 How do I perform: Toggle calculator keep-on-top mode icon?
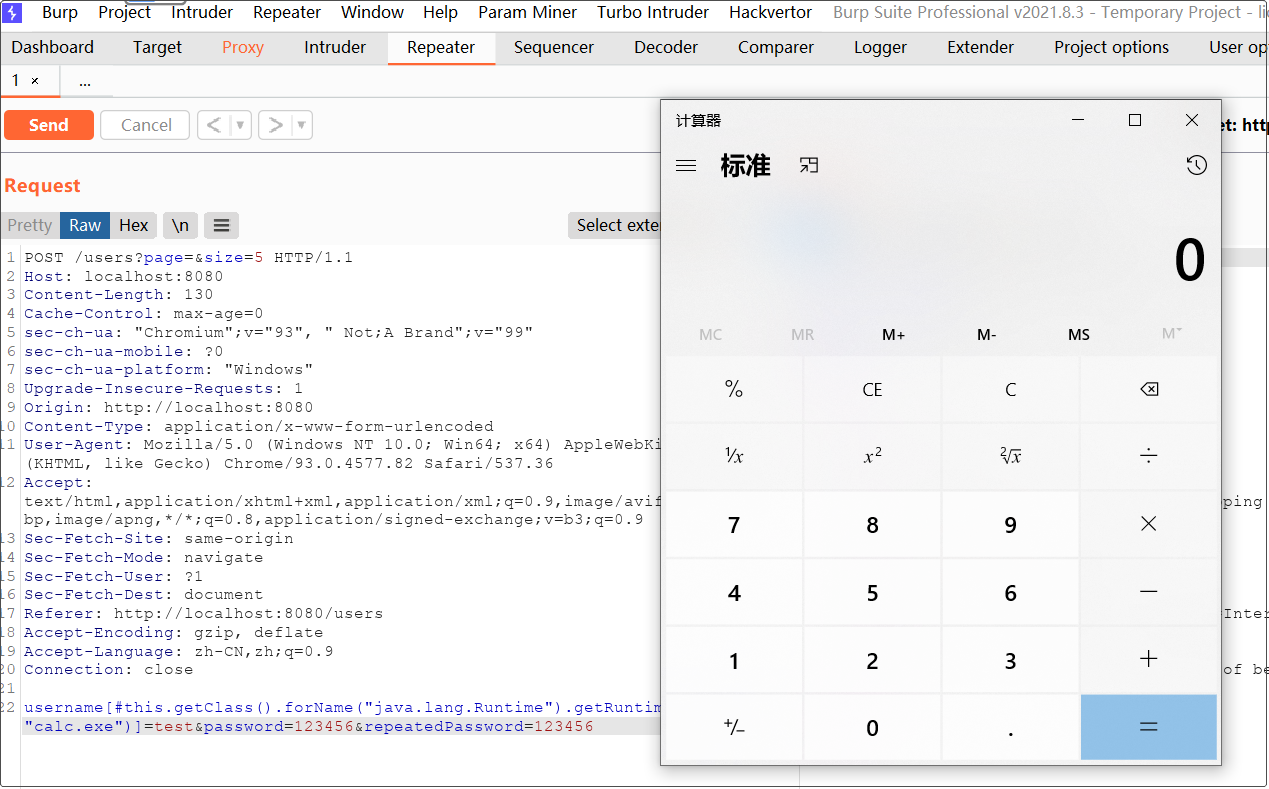click(809, 165)
